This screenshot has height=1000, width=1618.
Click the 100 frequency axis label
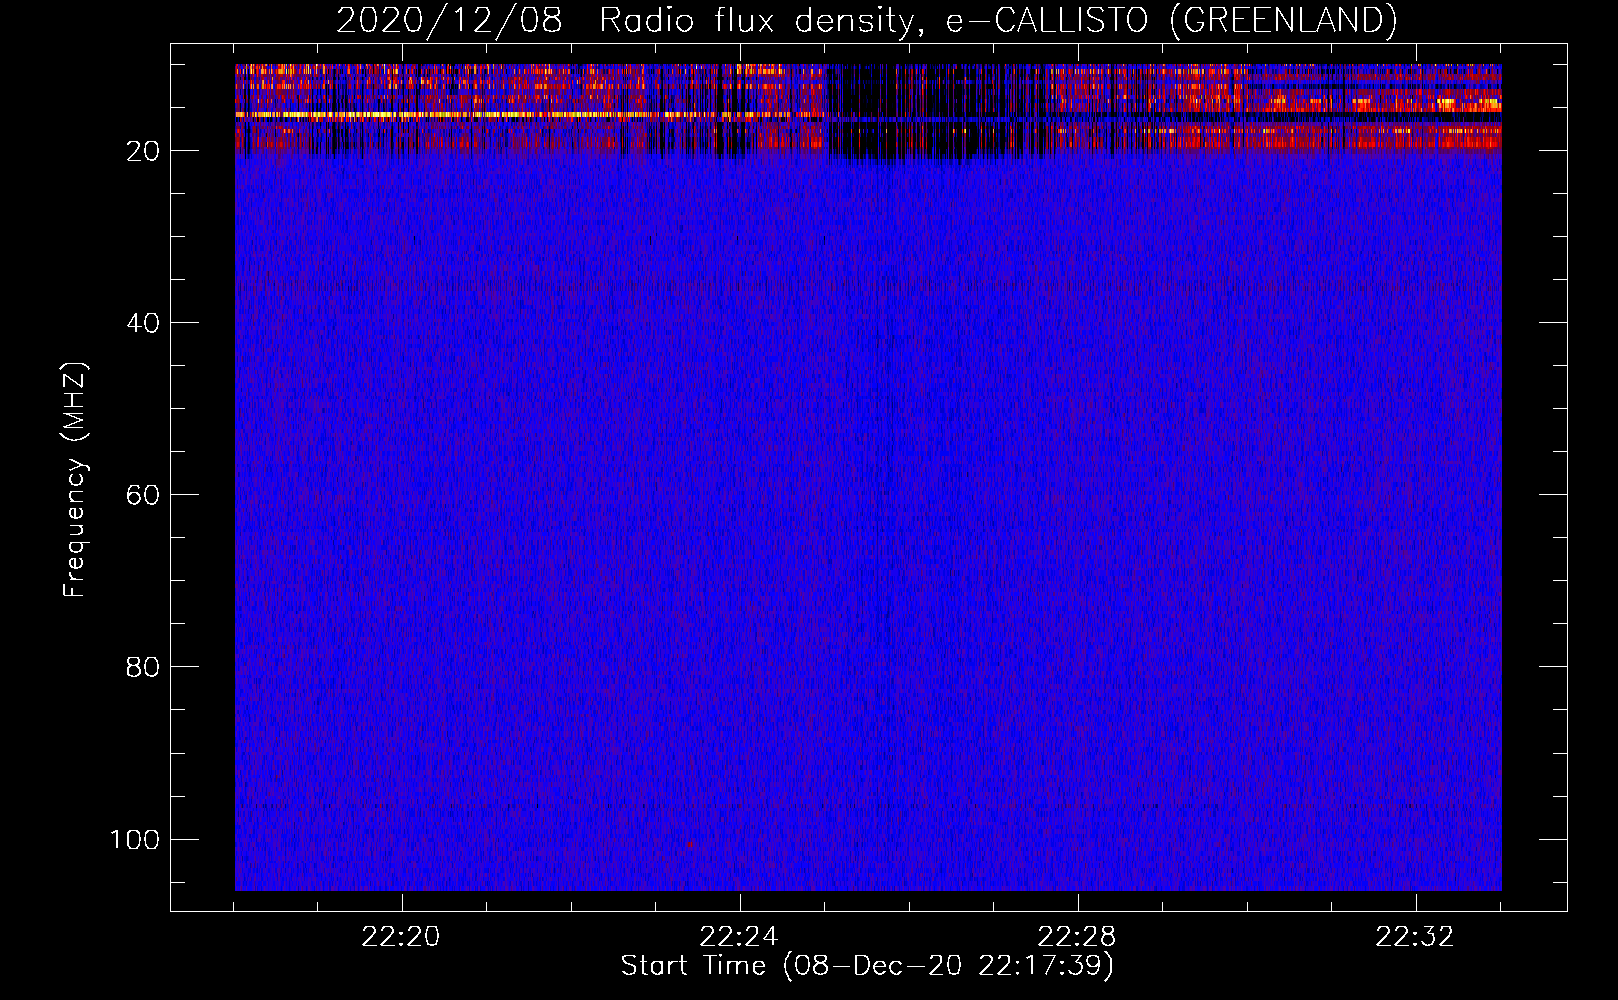pyautogui.click(x=135, y=839)
